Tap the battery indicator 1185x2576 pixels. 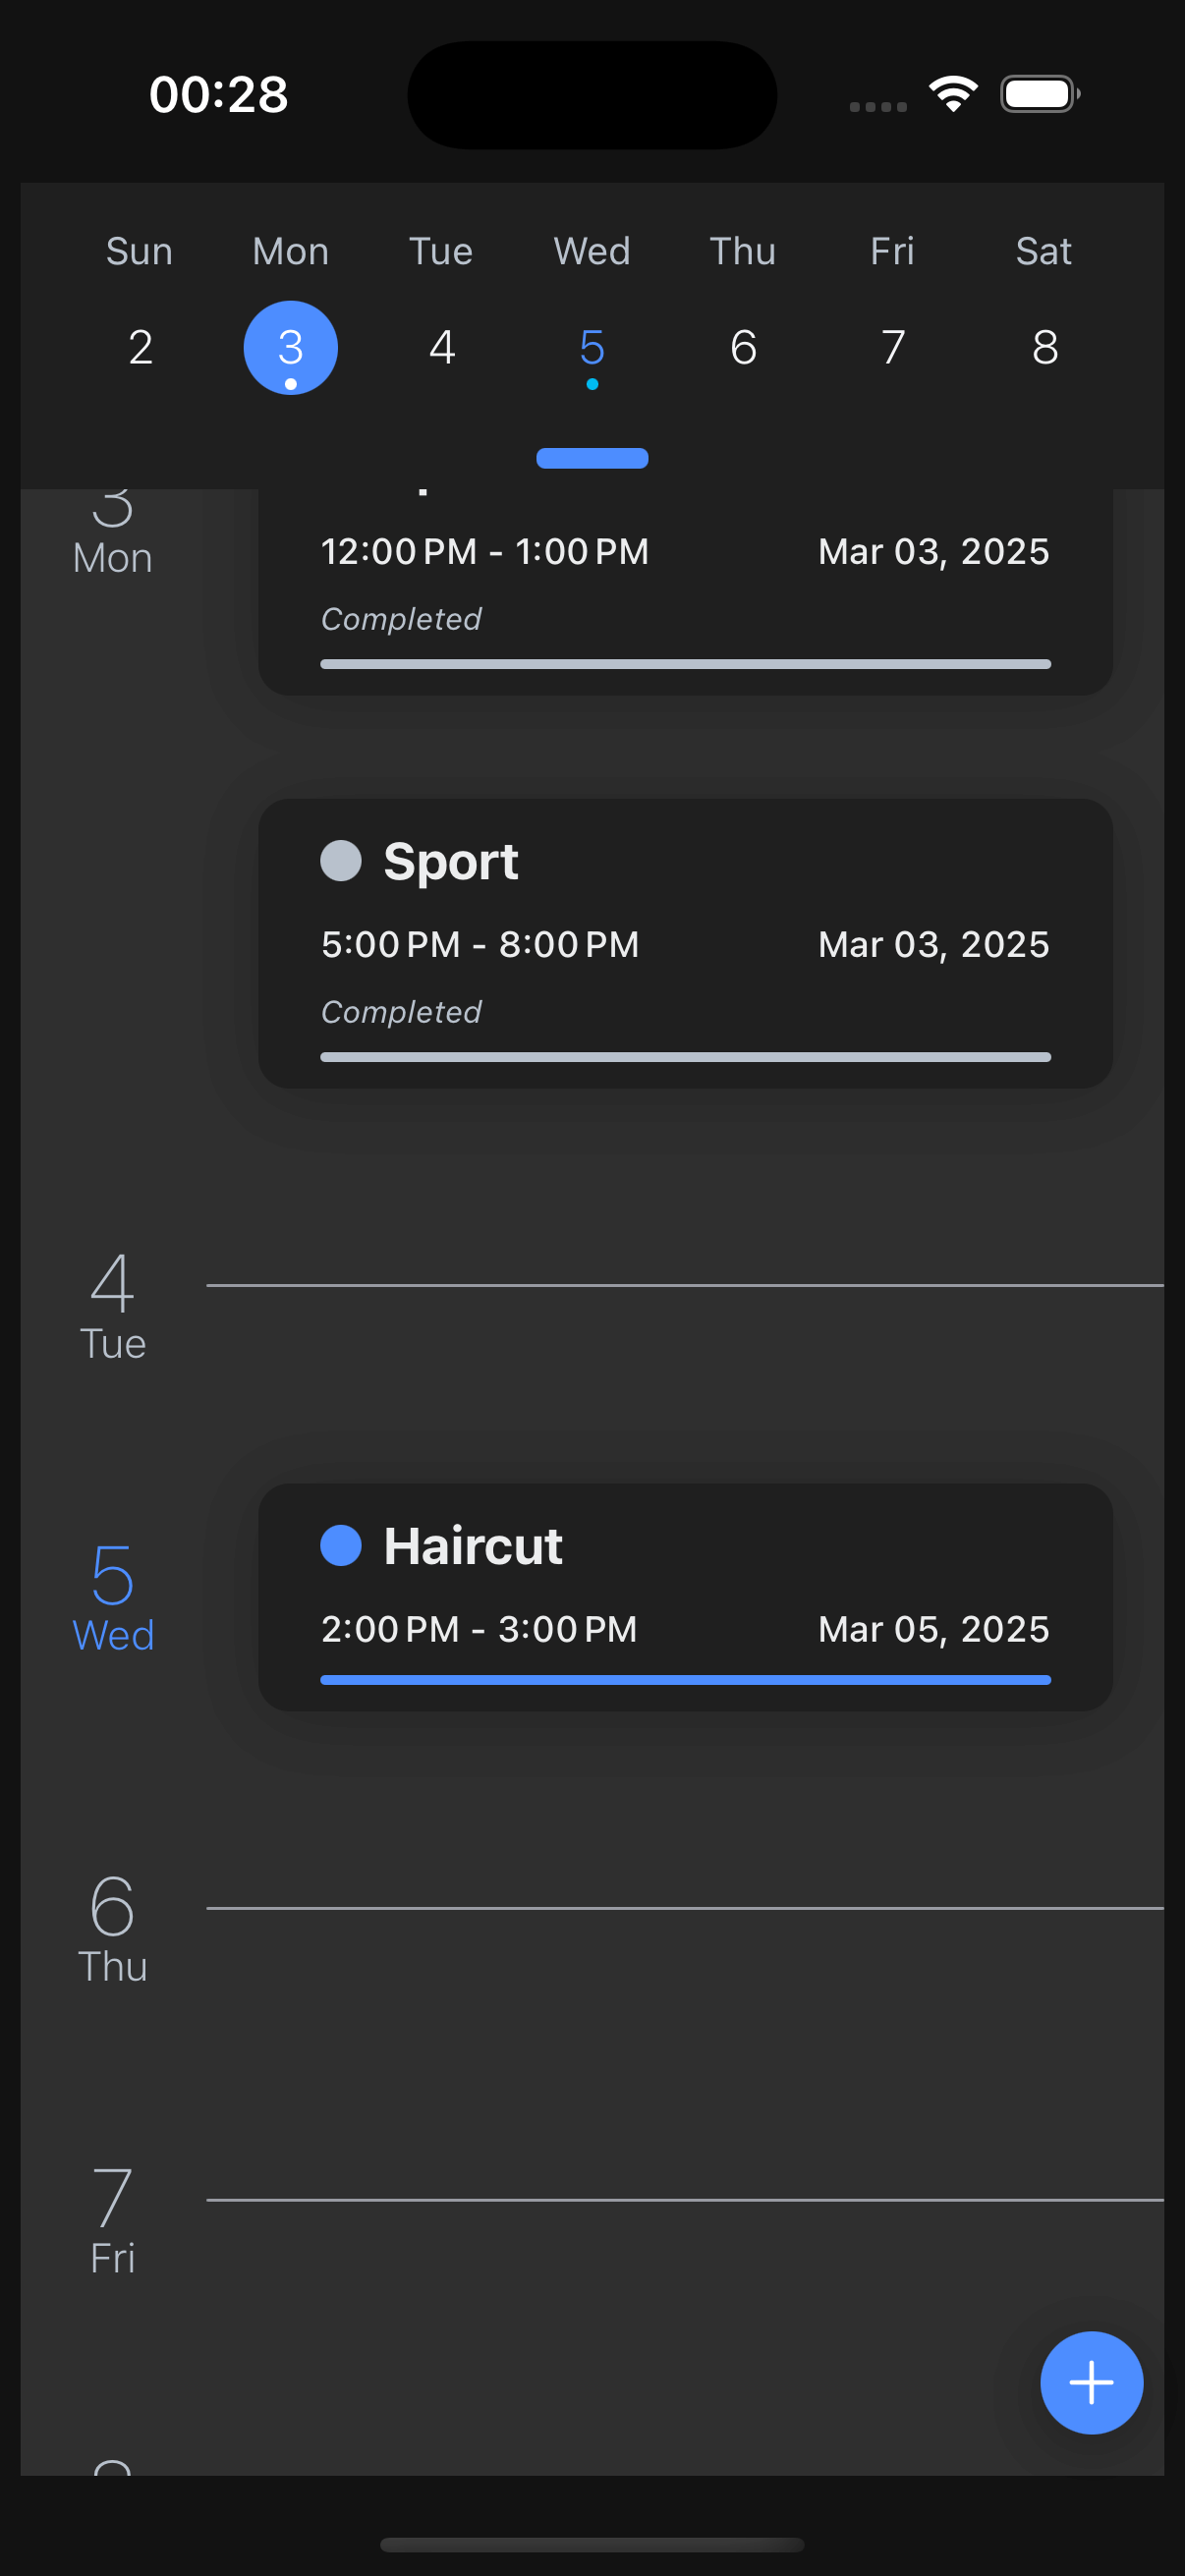(1035, 93)
